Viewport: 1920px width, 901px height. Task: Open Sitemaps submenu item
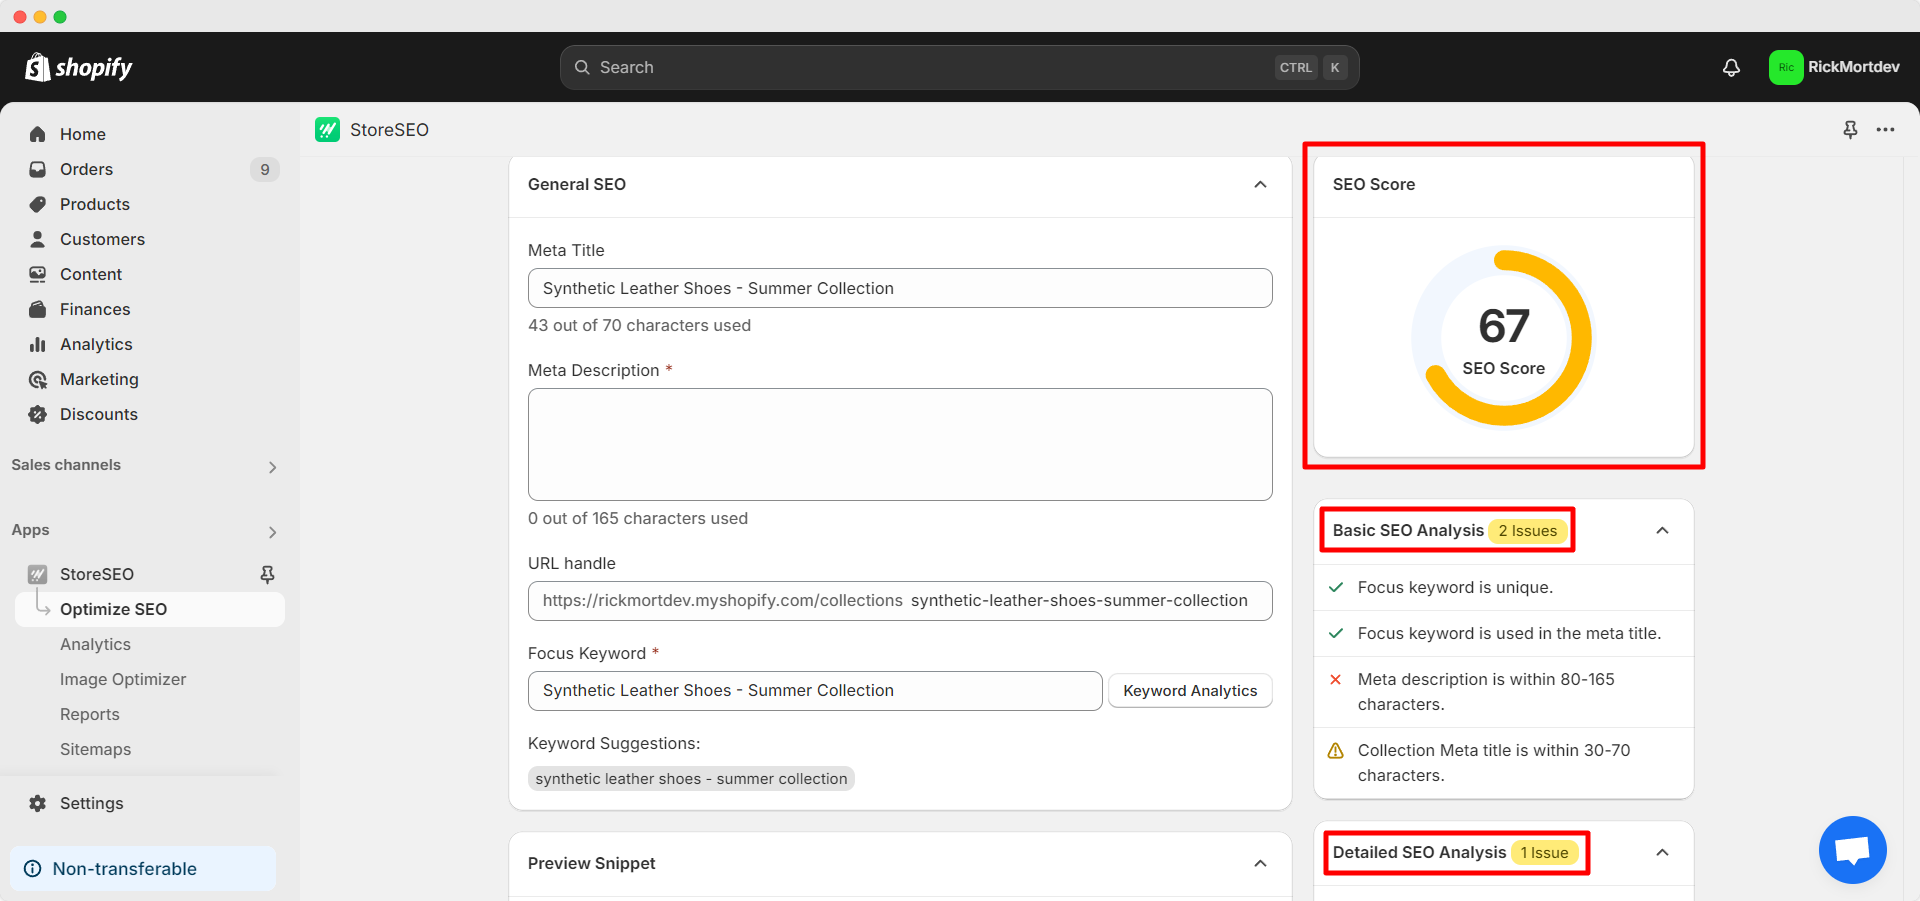(x=95, y=749)
